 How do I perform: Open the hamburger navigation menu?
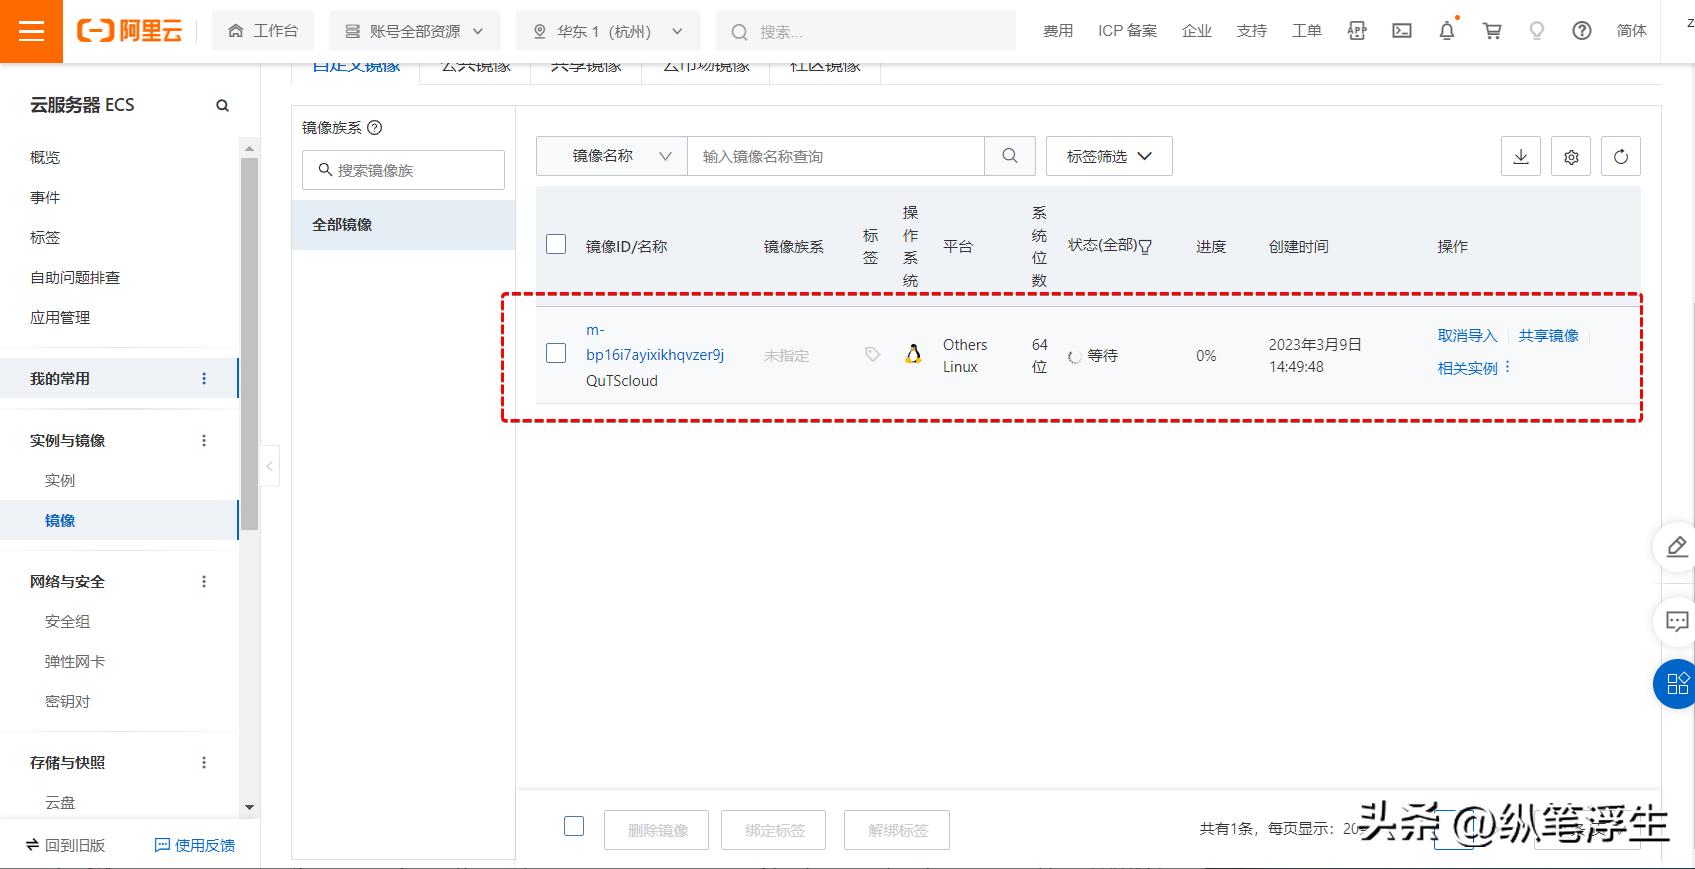point(31,31)
